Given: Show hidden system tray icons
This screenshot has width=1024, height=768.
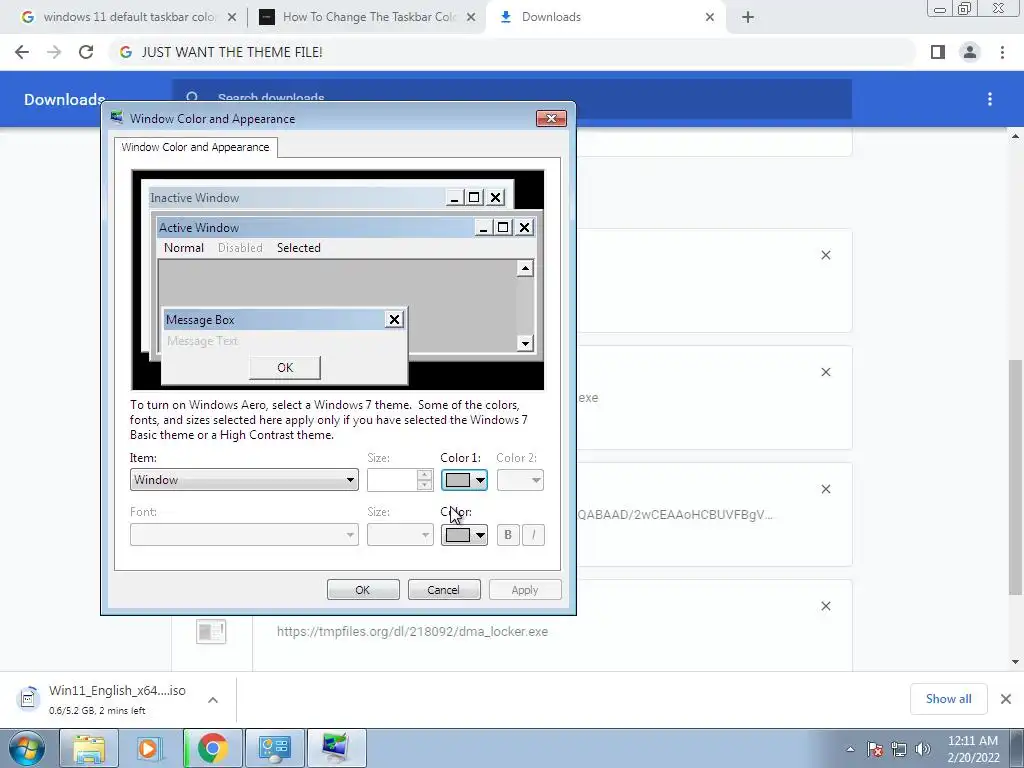Looking at the screenshot, I should pos(850,750).
